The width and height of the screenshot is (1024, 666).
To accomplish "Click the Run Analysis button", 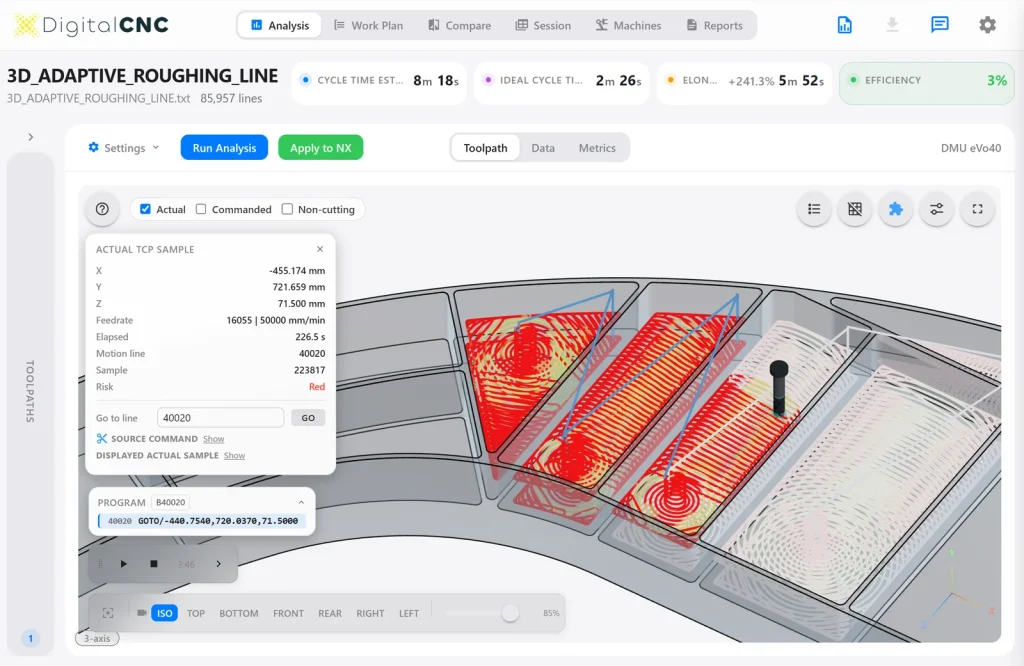I will (x=224, y=148).
